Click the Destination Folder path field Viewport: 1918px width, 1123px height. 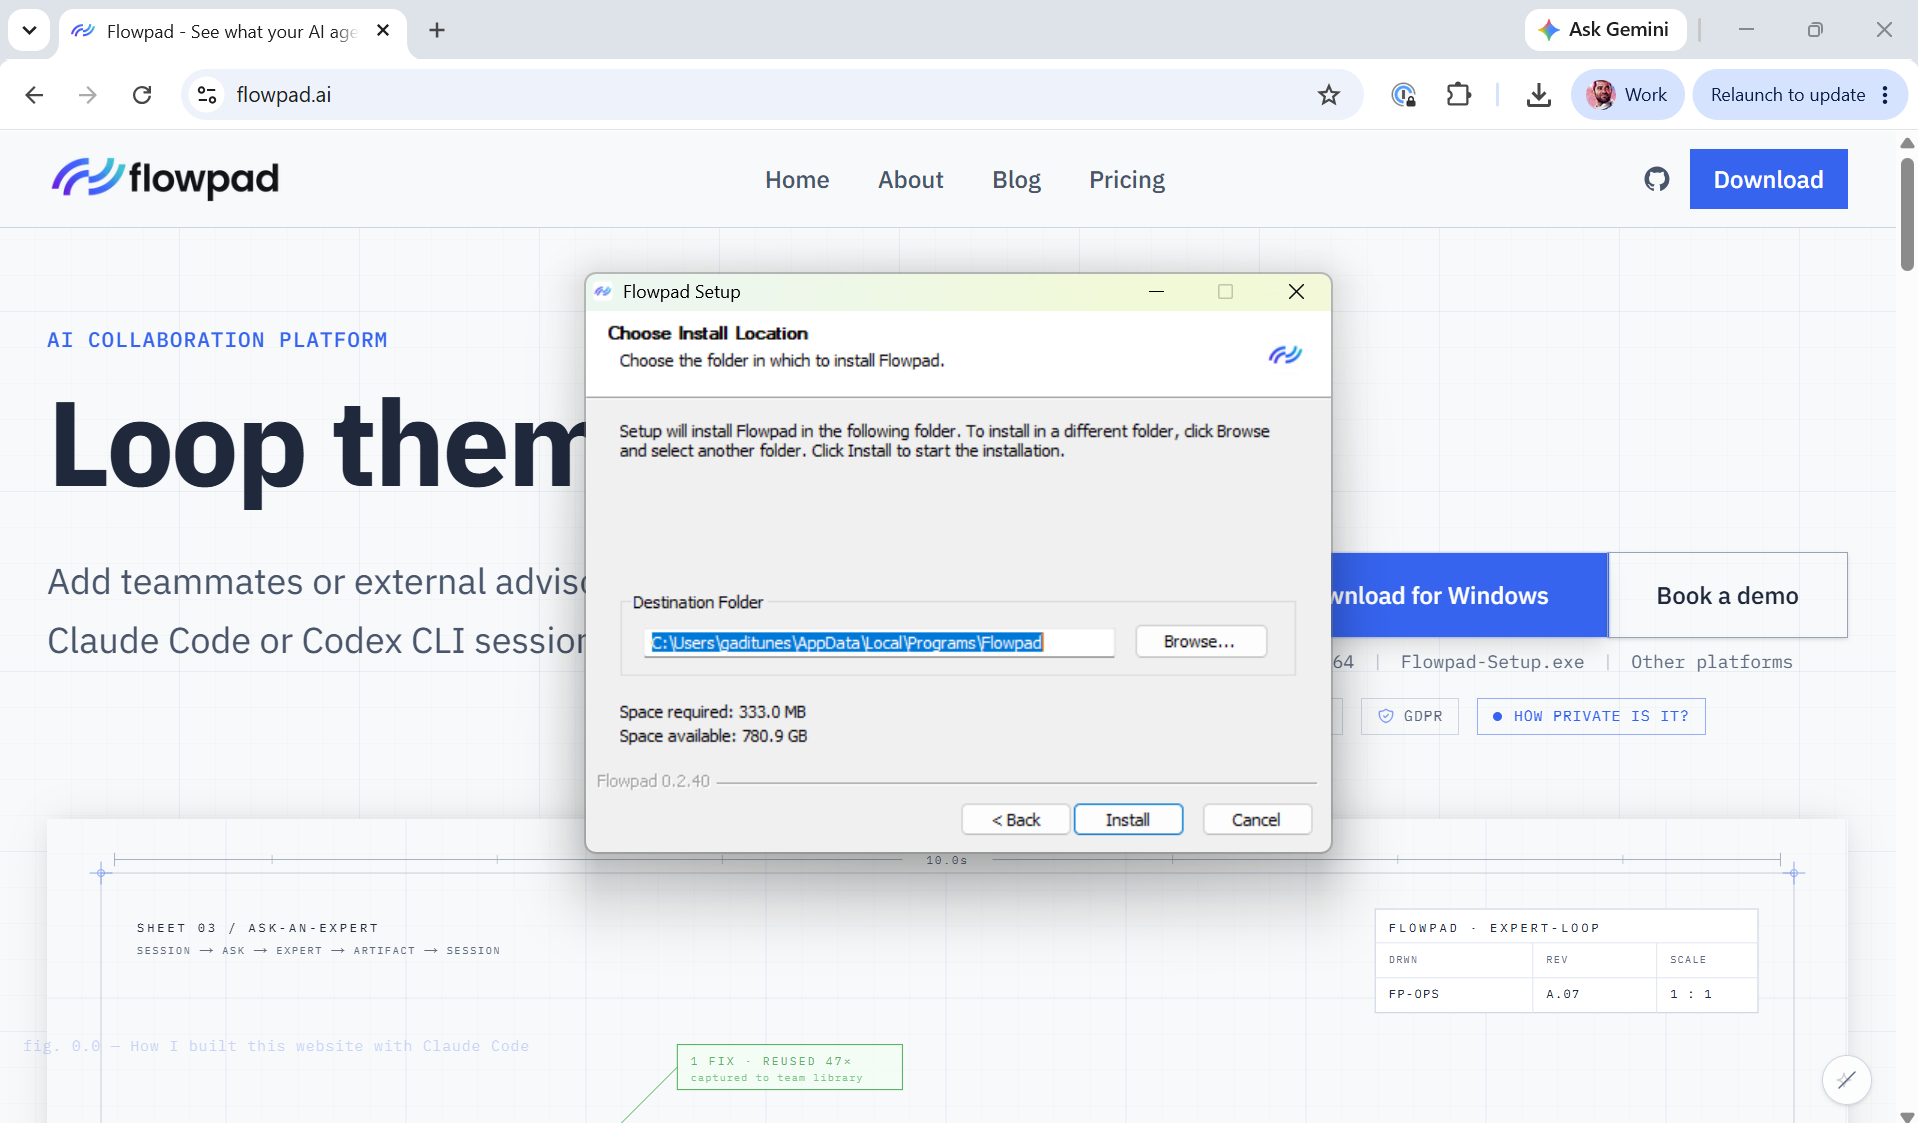pos(879,642)
